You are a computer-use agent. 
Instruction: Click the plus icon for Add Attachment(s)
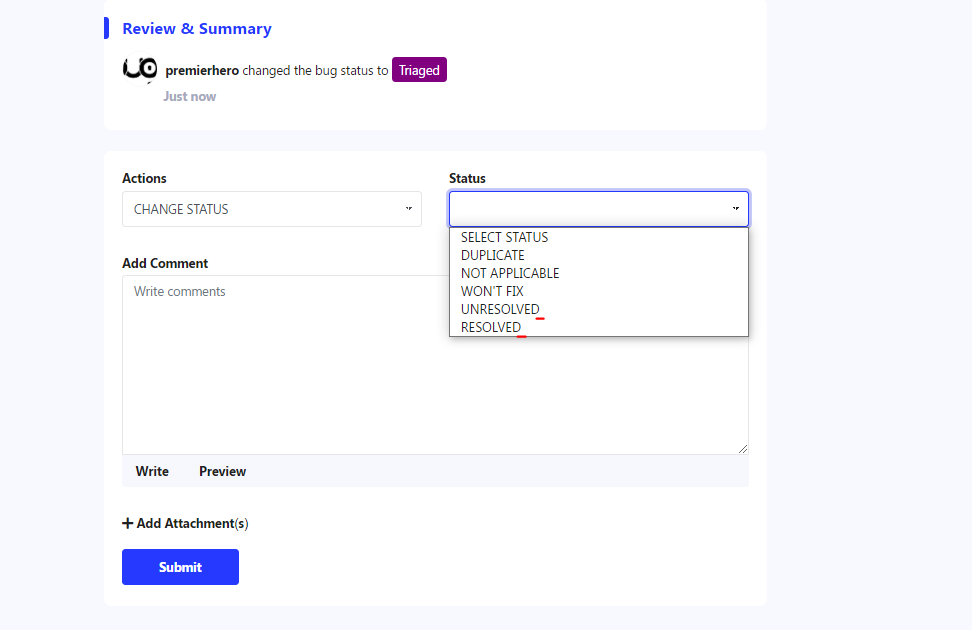[127, 523]
